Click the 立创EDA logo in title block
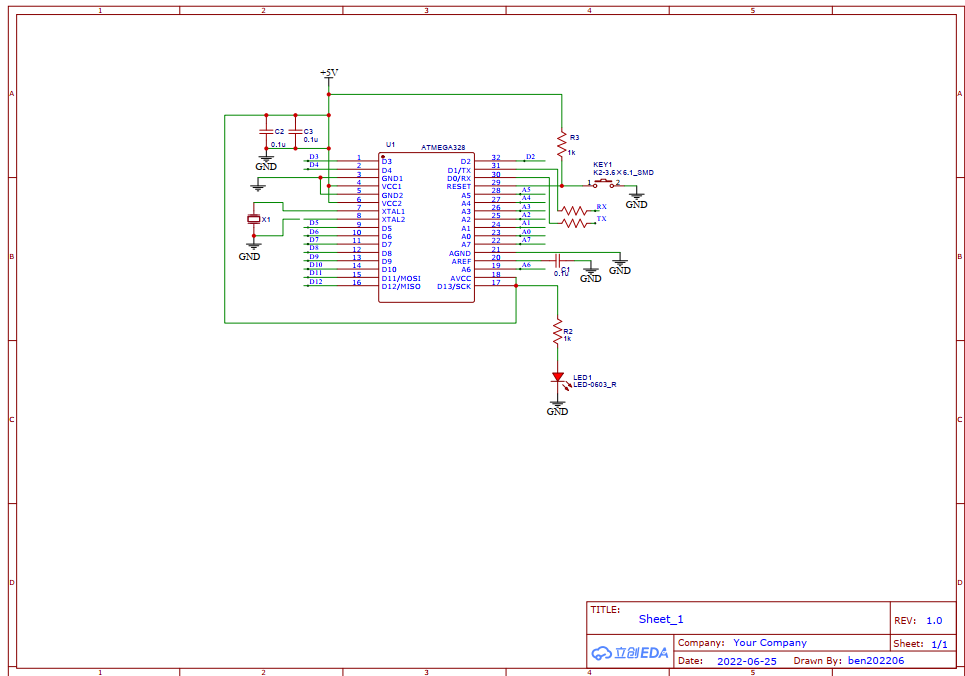The width and height of the screenshot is (965, 676). tap(630, 653)
